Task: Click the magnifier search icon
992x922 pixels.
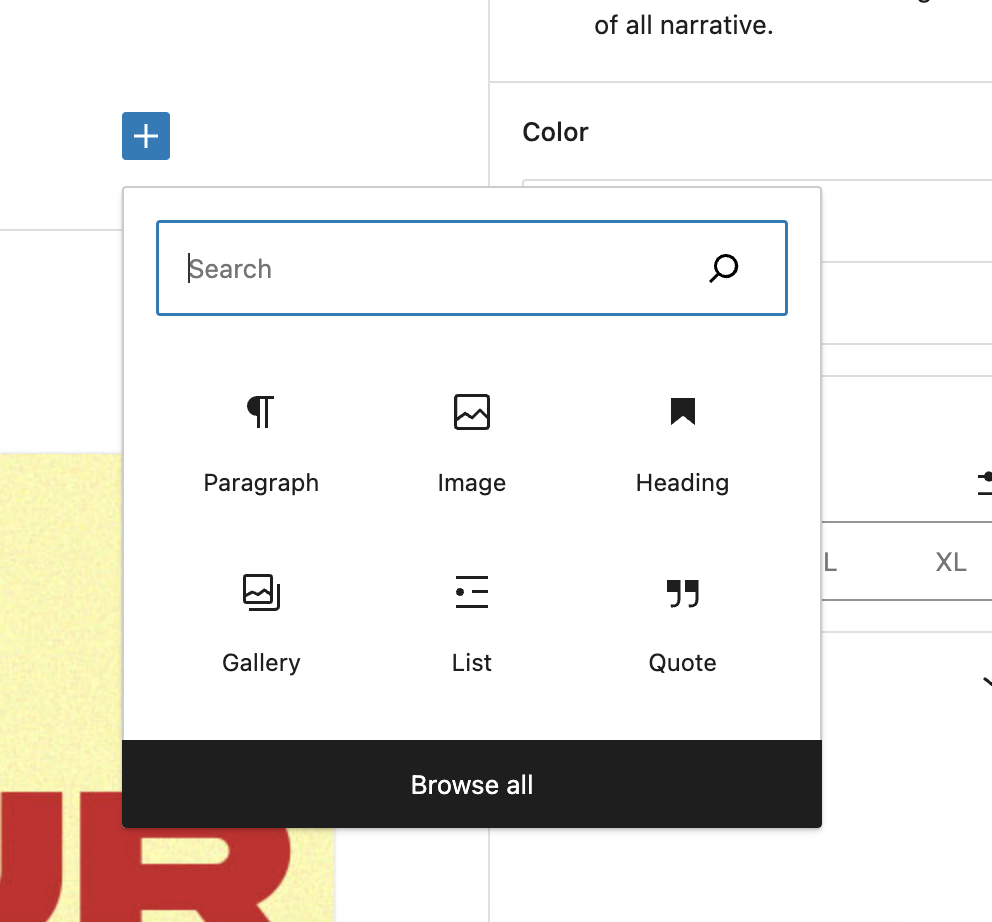Action: click(x=724, y=268)
